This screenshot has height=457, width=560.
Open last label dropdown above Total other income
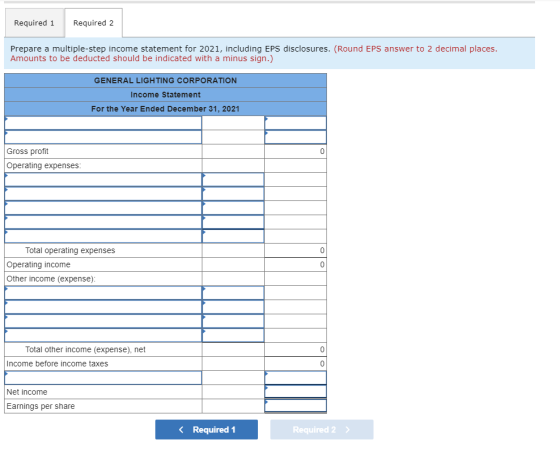click(103, 335)
